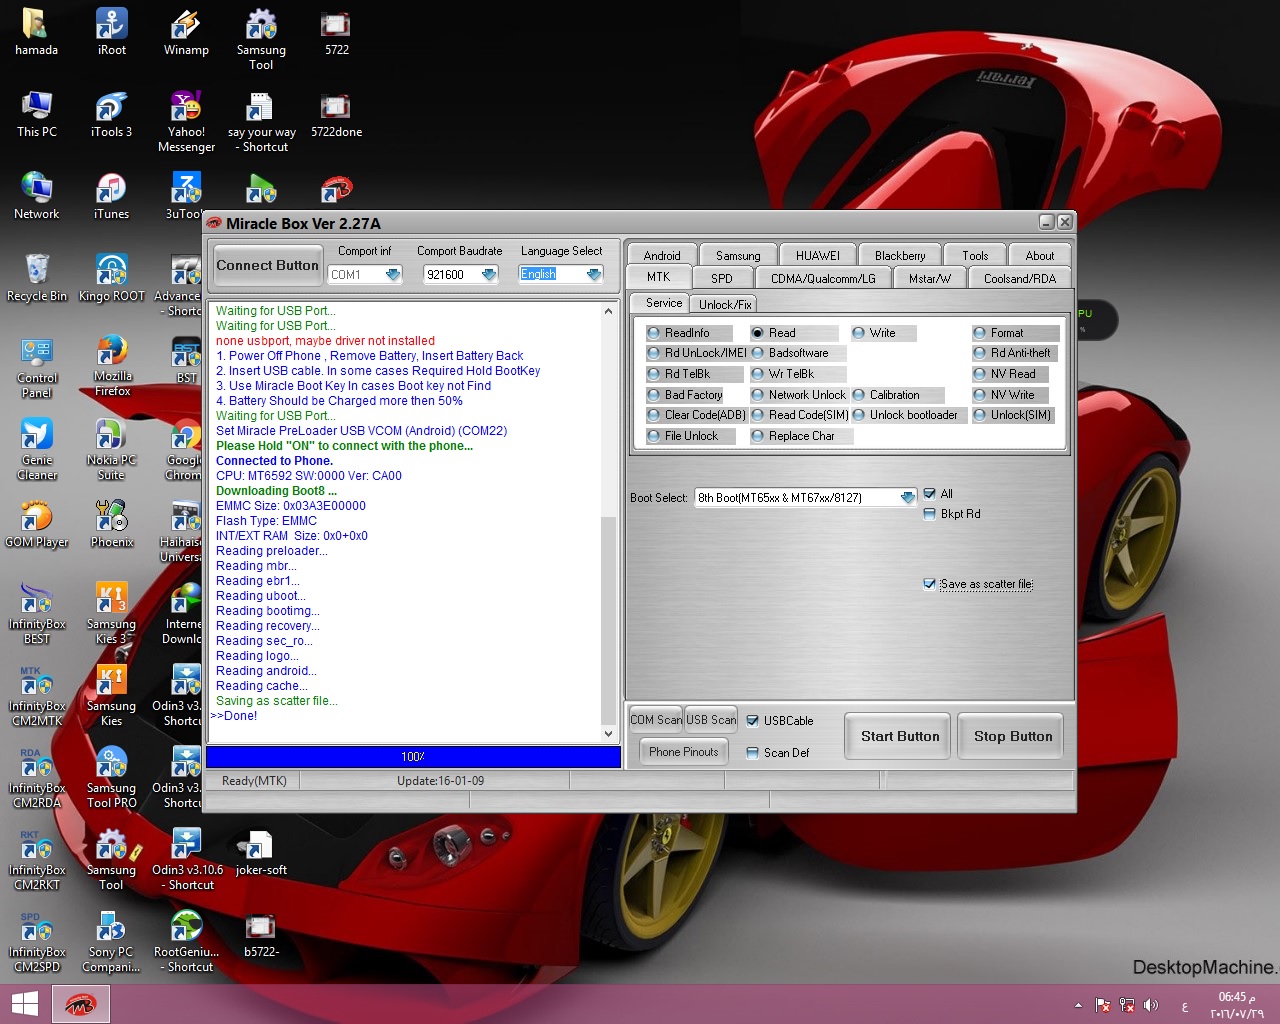This screenshot has height=1024, width=1280.
Task: Click the USB Scan button
Action: point(711,720)
